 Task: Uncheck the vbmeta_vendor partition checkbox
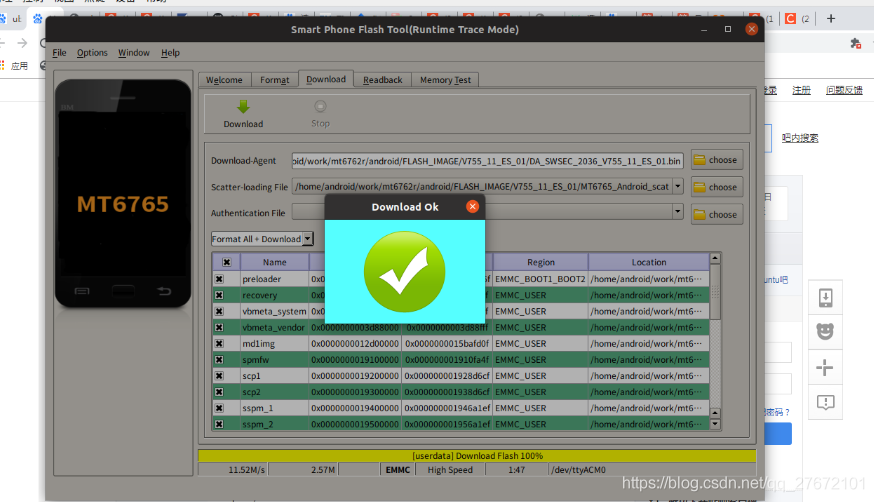click(219, 327)
